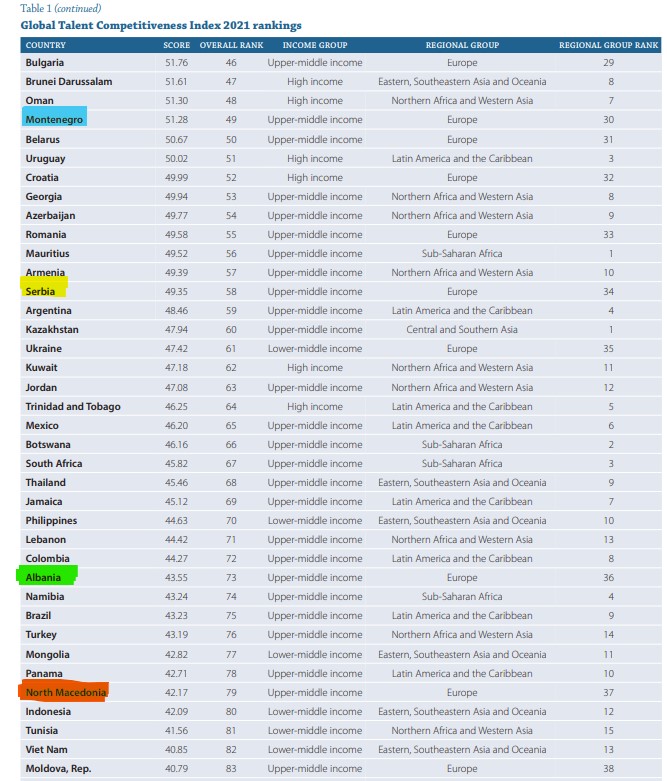Click the blue-highlighted Montenegro cell
This screenshot has width=667, height=781.
pos(54,120)
